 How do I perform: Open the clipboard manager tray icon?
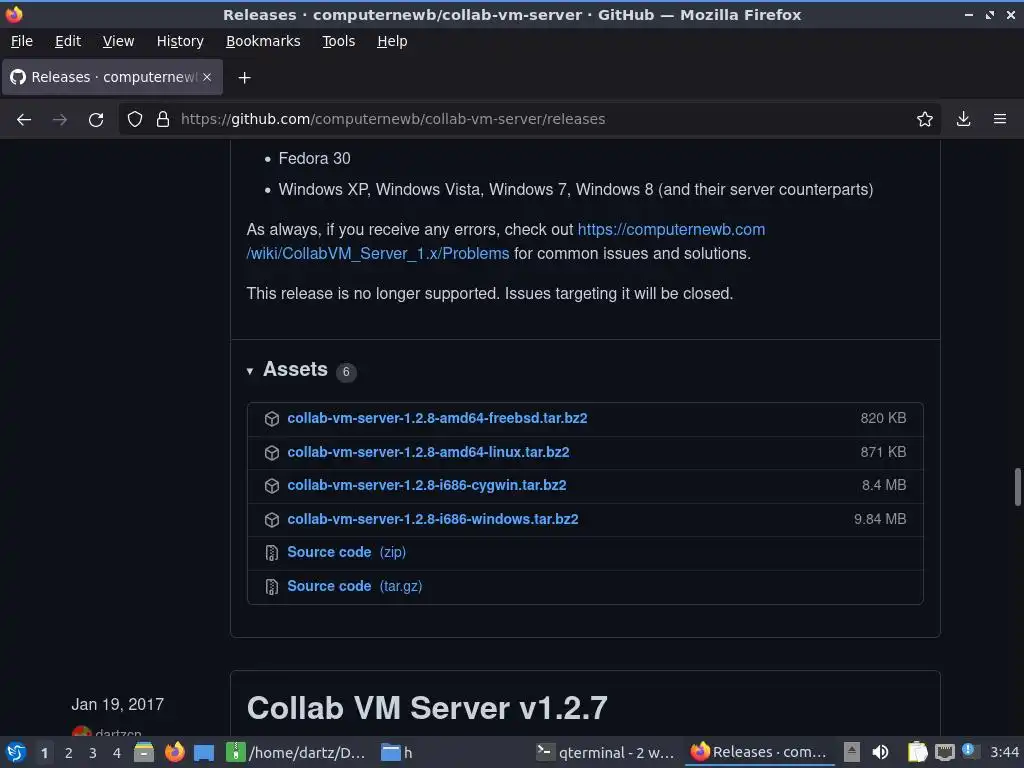tap(918, 752)
